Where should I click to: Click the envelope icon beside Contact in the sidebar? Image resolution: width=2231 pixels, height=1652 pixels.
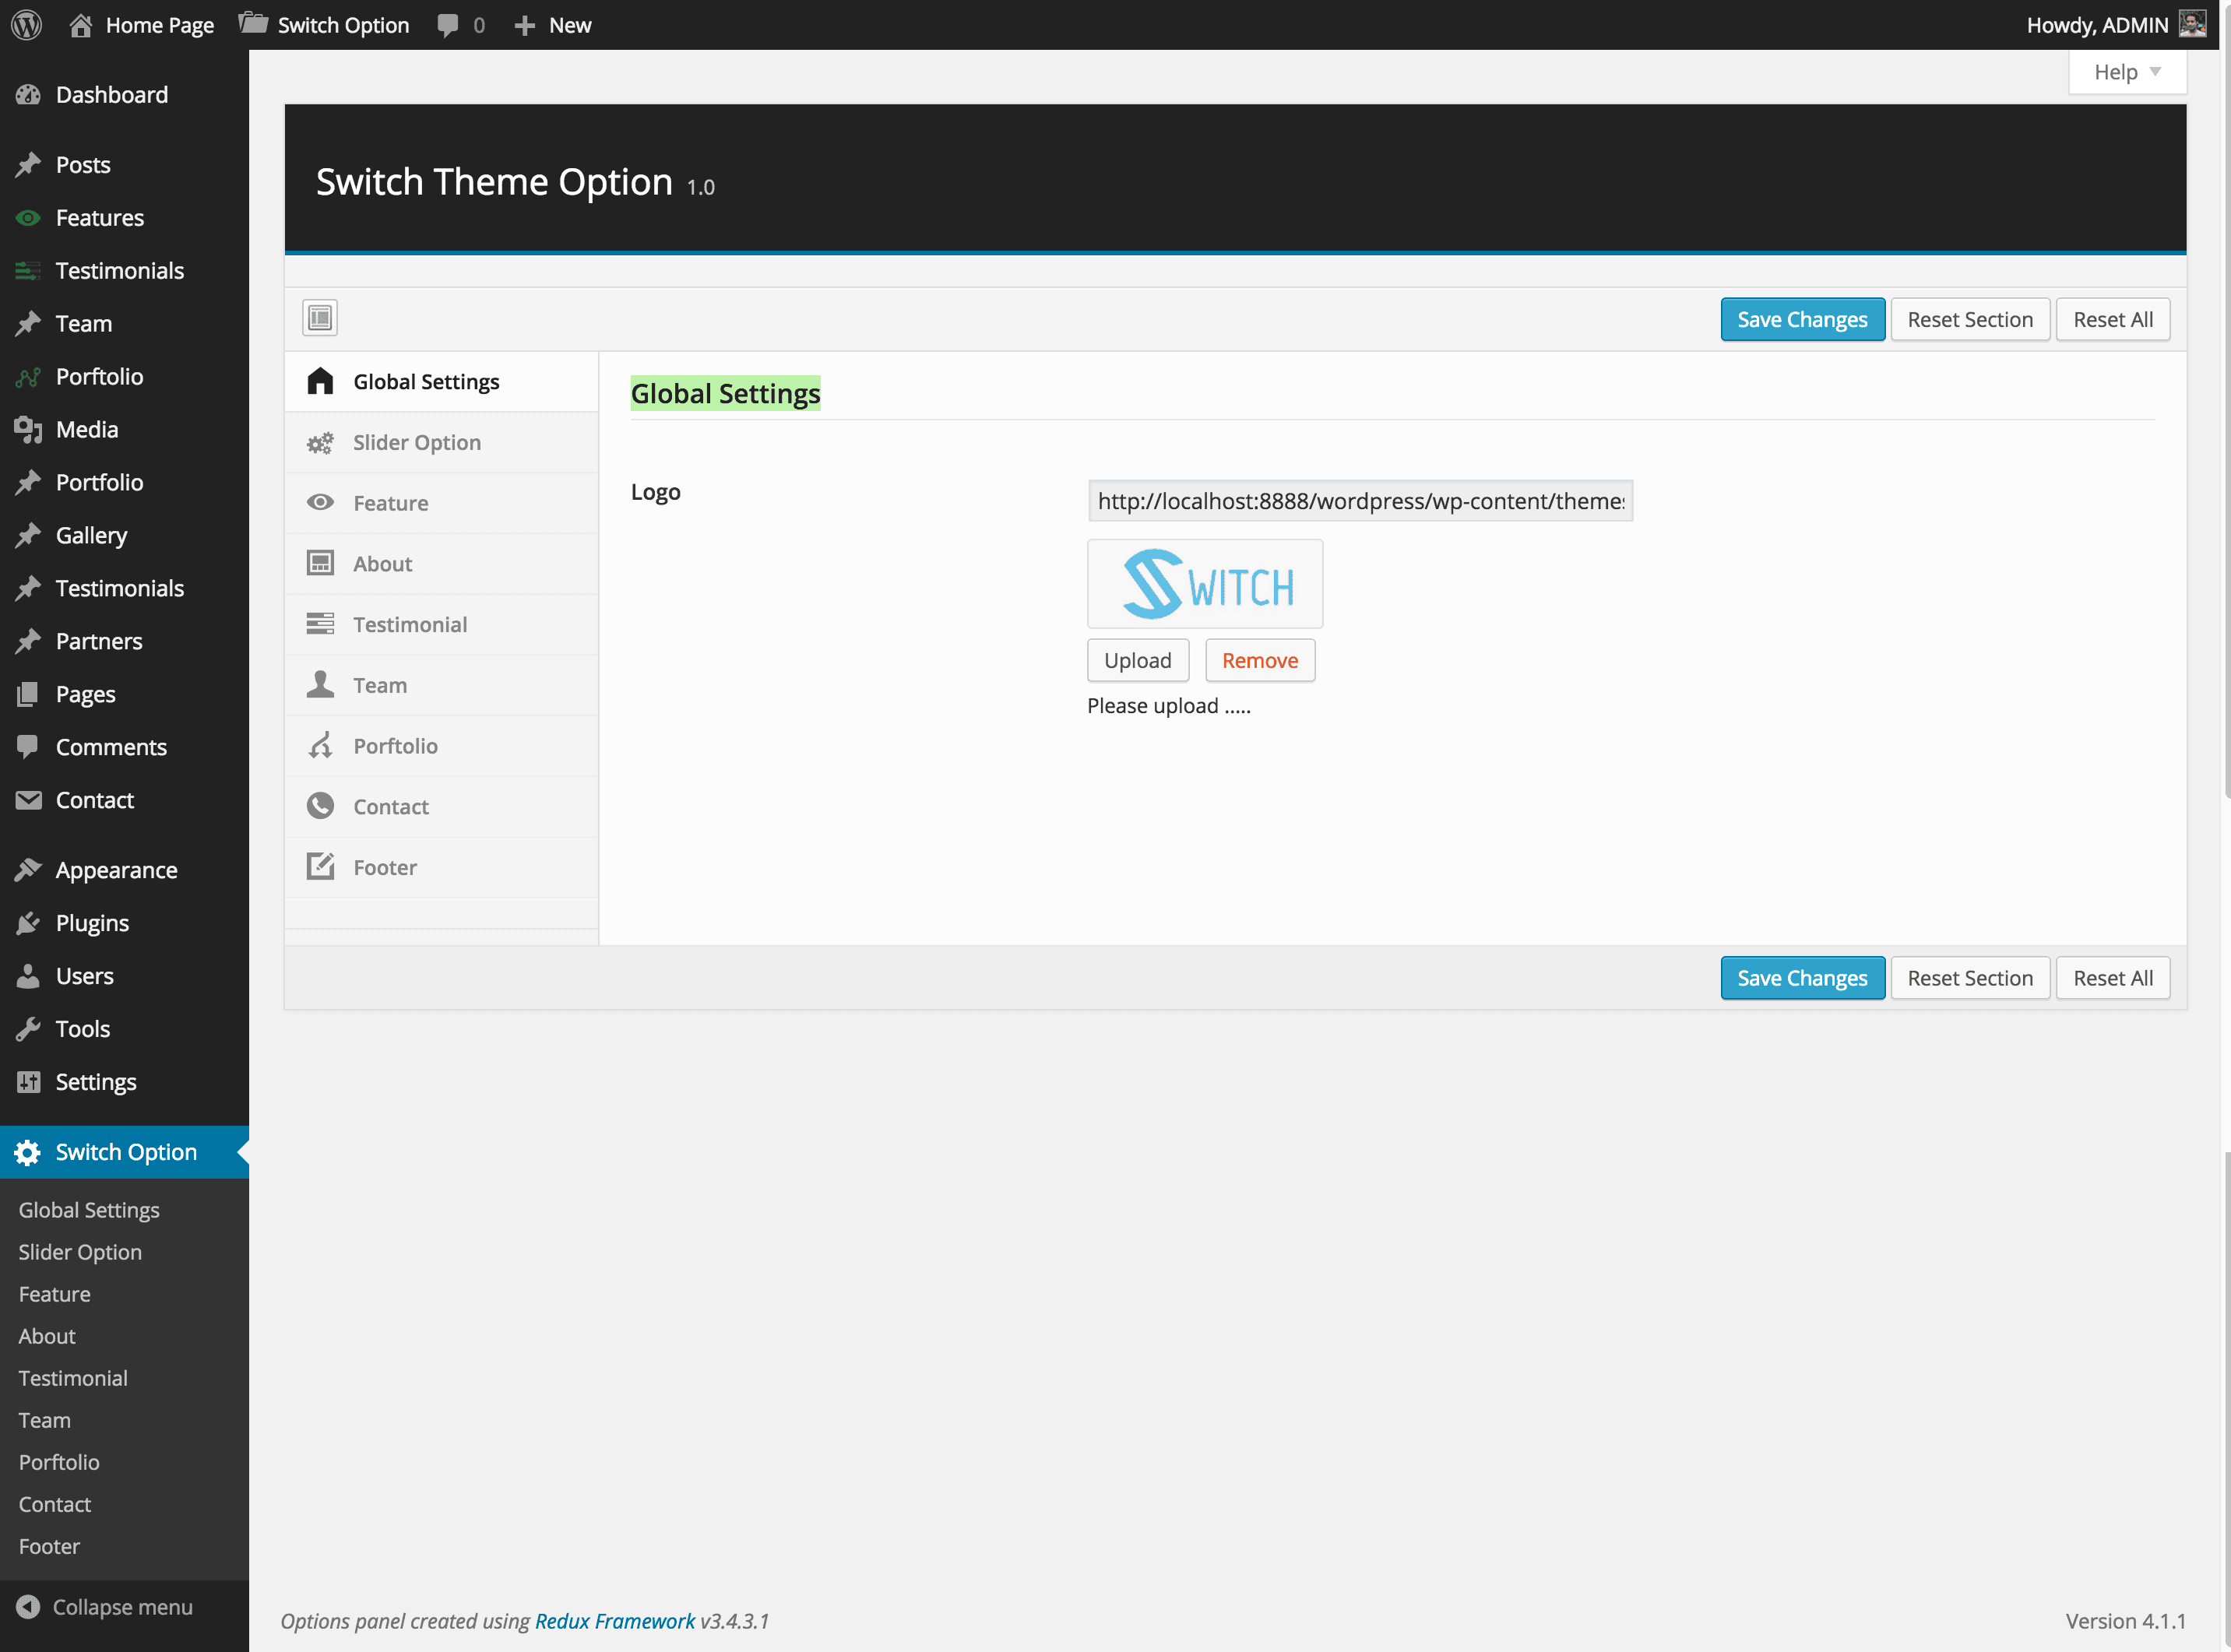tap(28, 800)
